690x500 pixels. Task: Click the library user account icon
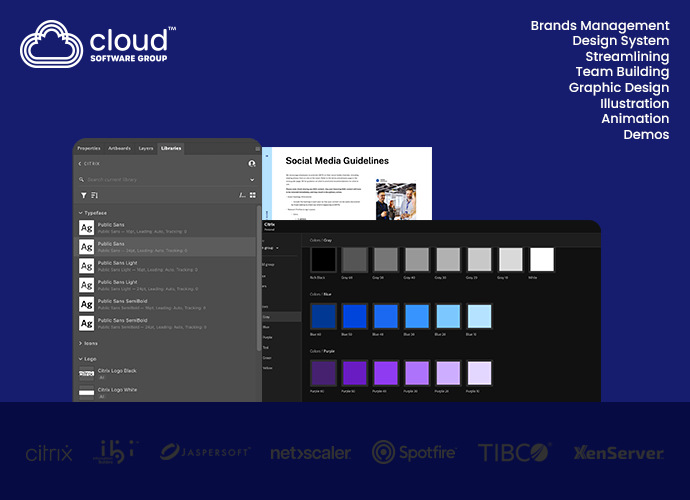252,163
